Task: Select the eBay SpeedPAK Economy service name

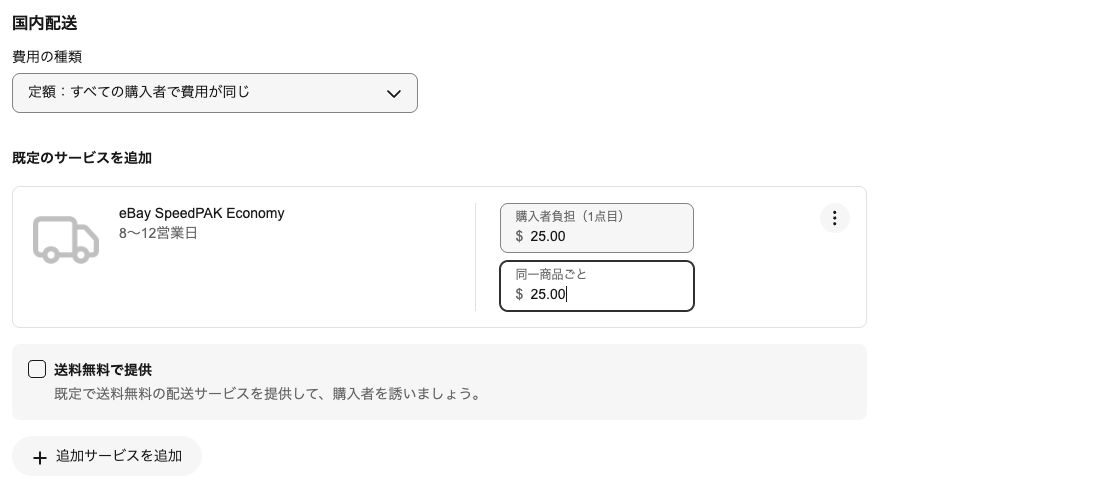Action: (202, 213)
